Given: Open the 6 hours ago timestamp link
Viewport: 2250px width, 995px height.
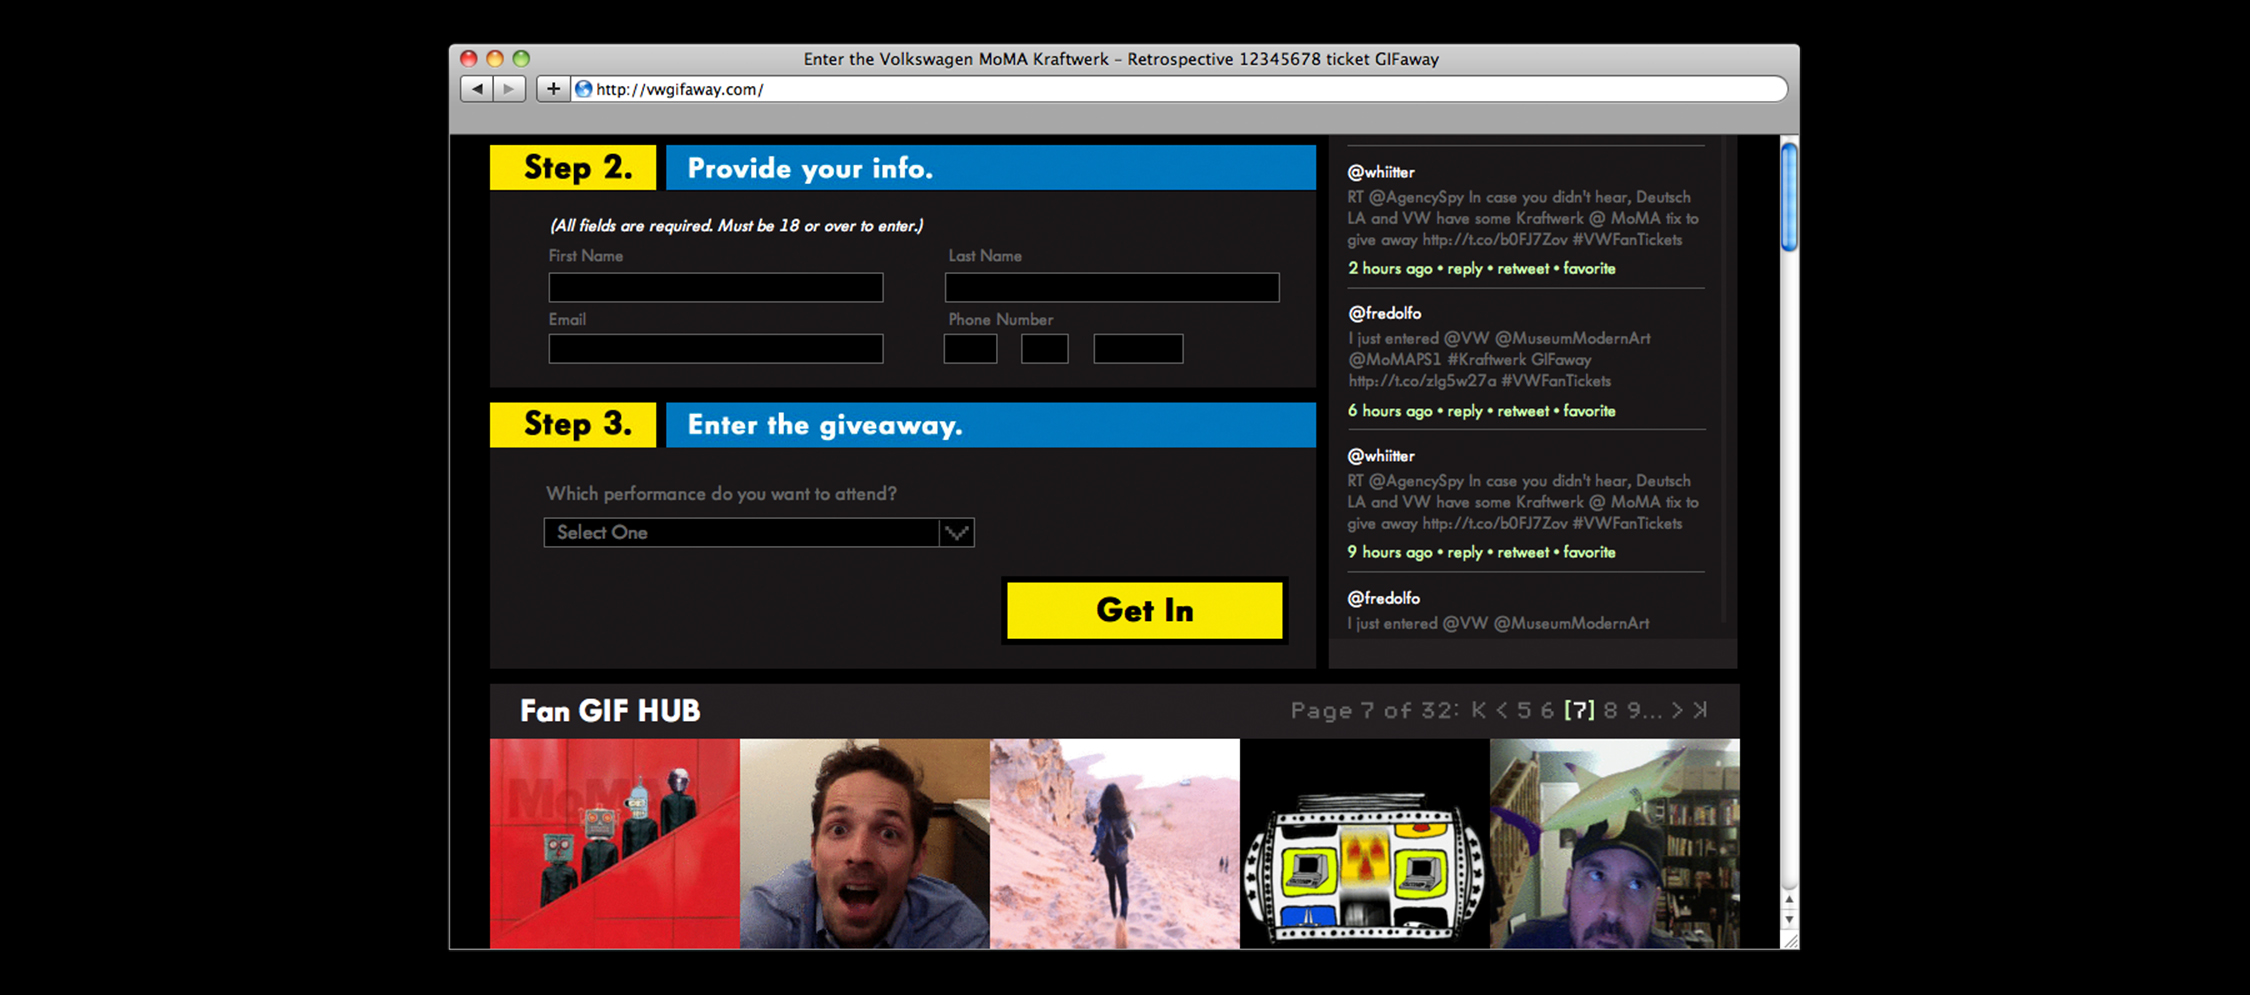Looking at the screenshot, I should pyautogui.click(x=1390, y=411).
